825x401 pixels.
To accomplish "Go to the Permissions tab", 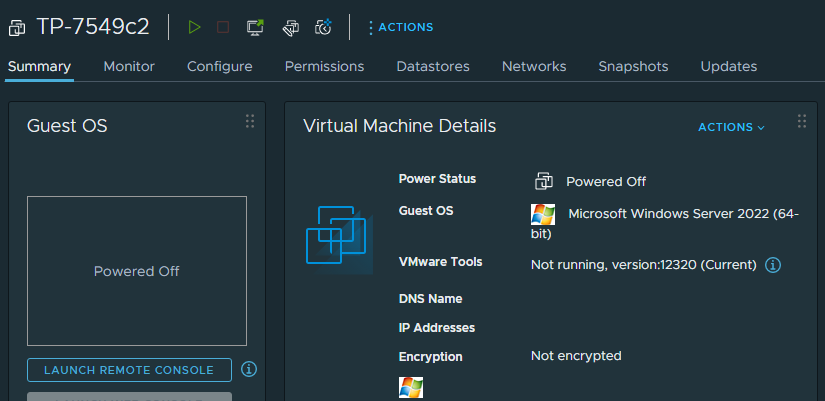I will pyautogui.click(x=324, y=67).
